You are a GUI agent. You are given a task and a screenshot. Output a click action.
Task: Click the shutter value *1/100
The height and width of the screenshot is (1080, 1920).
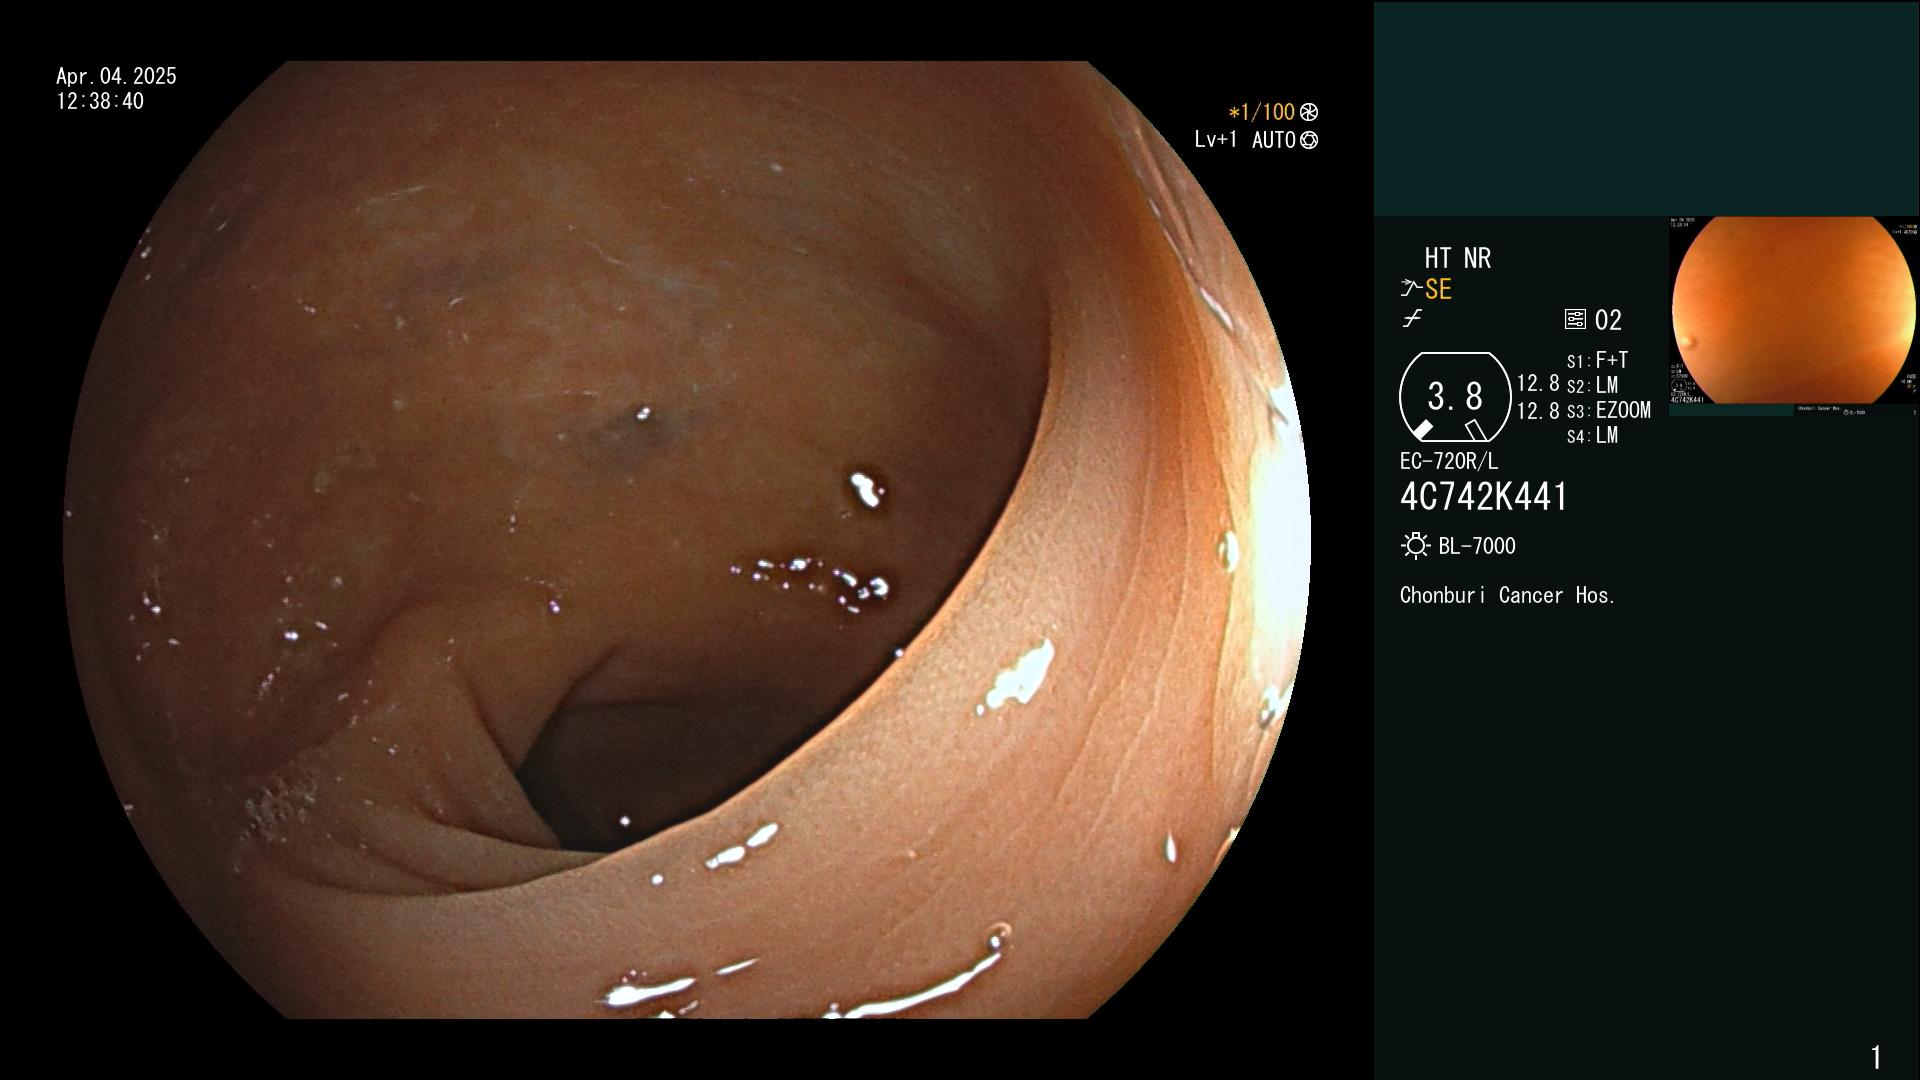1261,112
